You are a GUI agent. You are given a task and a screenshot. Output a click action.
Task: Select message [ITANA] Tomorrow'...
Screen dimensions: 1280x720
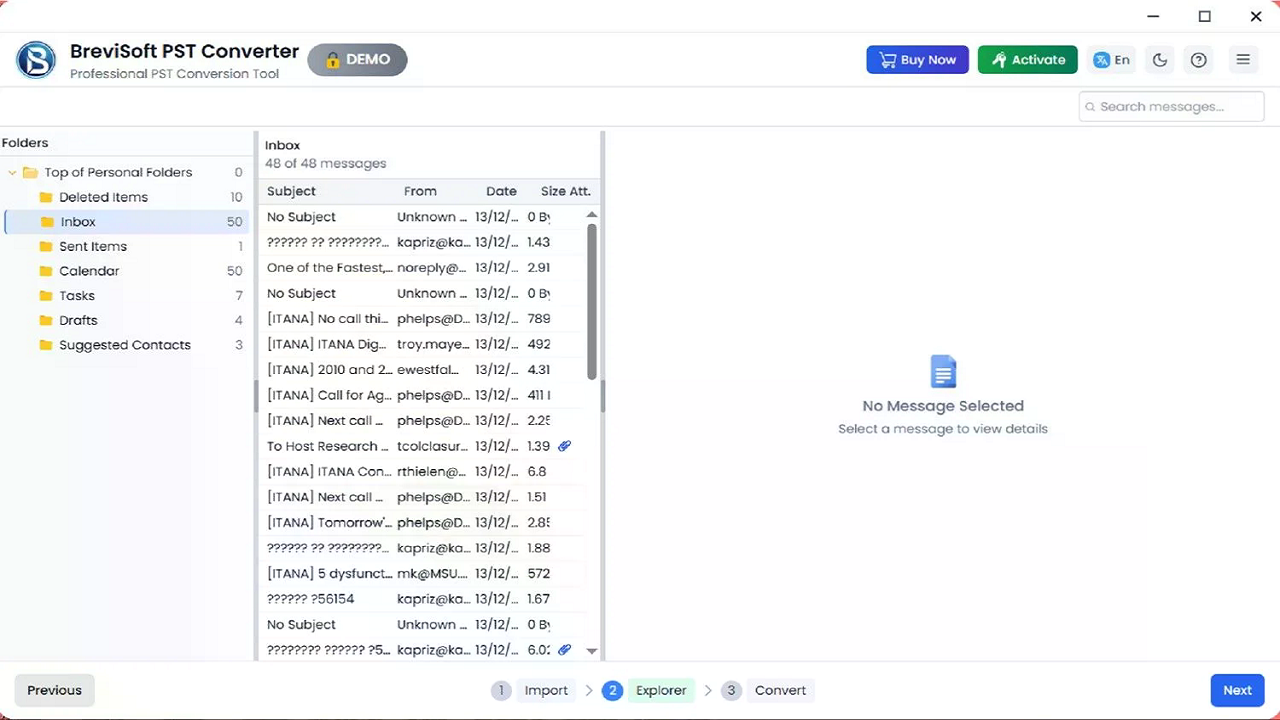pyautogui.click(x=422, y=523)
